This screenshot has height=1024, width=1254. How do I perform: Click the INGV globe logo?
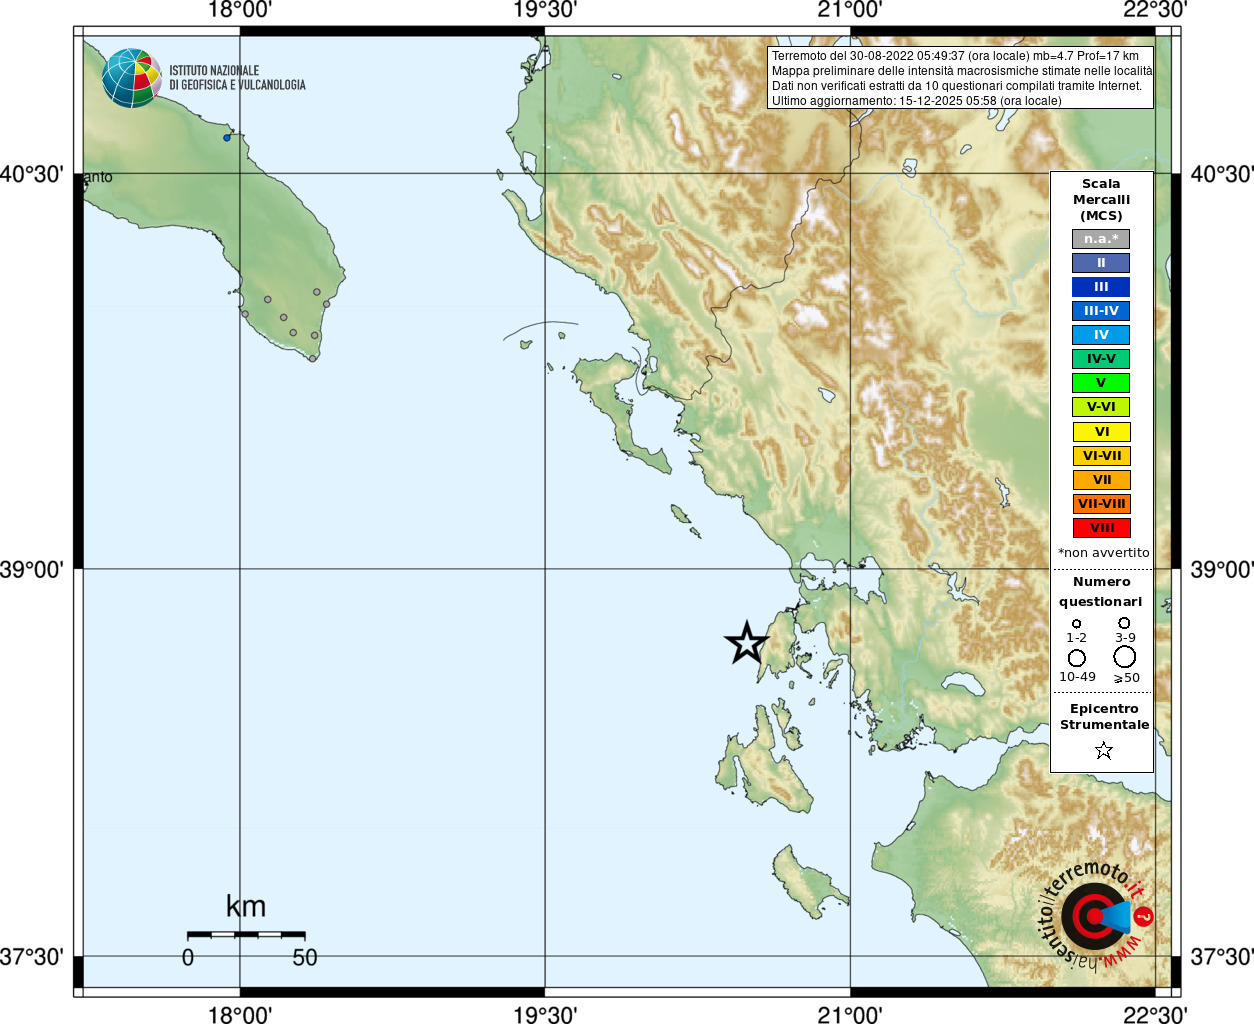tap(132, 78)
